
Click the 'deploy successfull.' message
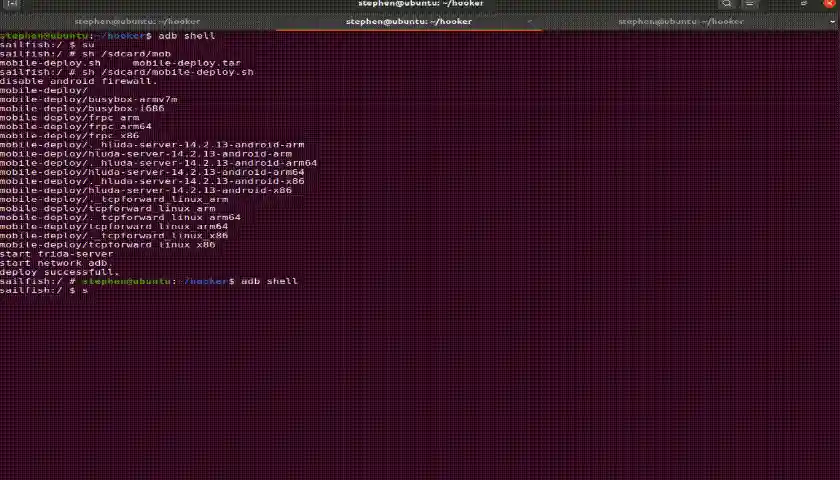click(59, 272)
